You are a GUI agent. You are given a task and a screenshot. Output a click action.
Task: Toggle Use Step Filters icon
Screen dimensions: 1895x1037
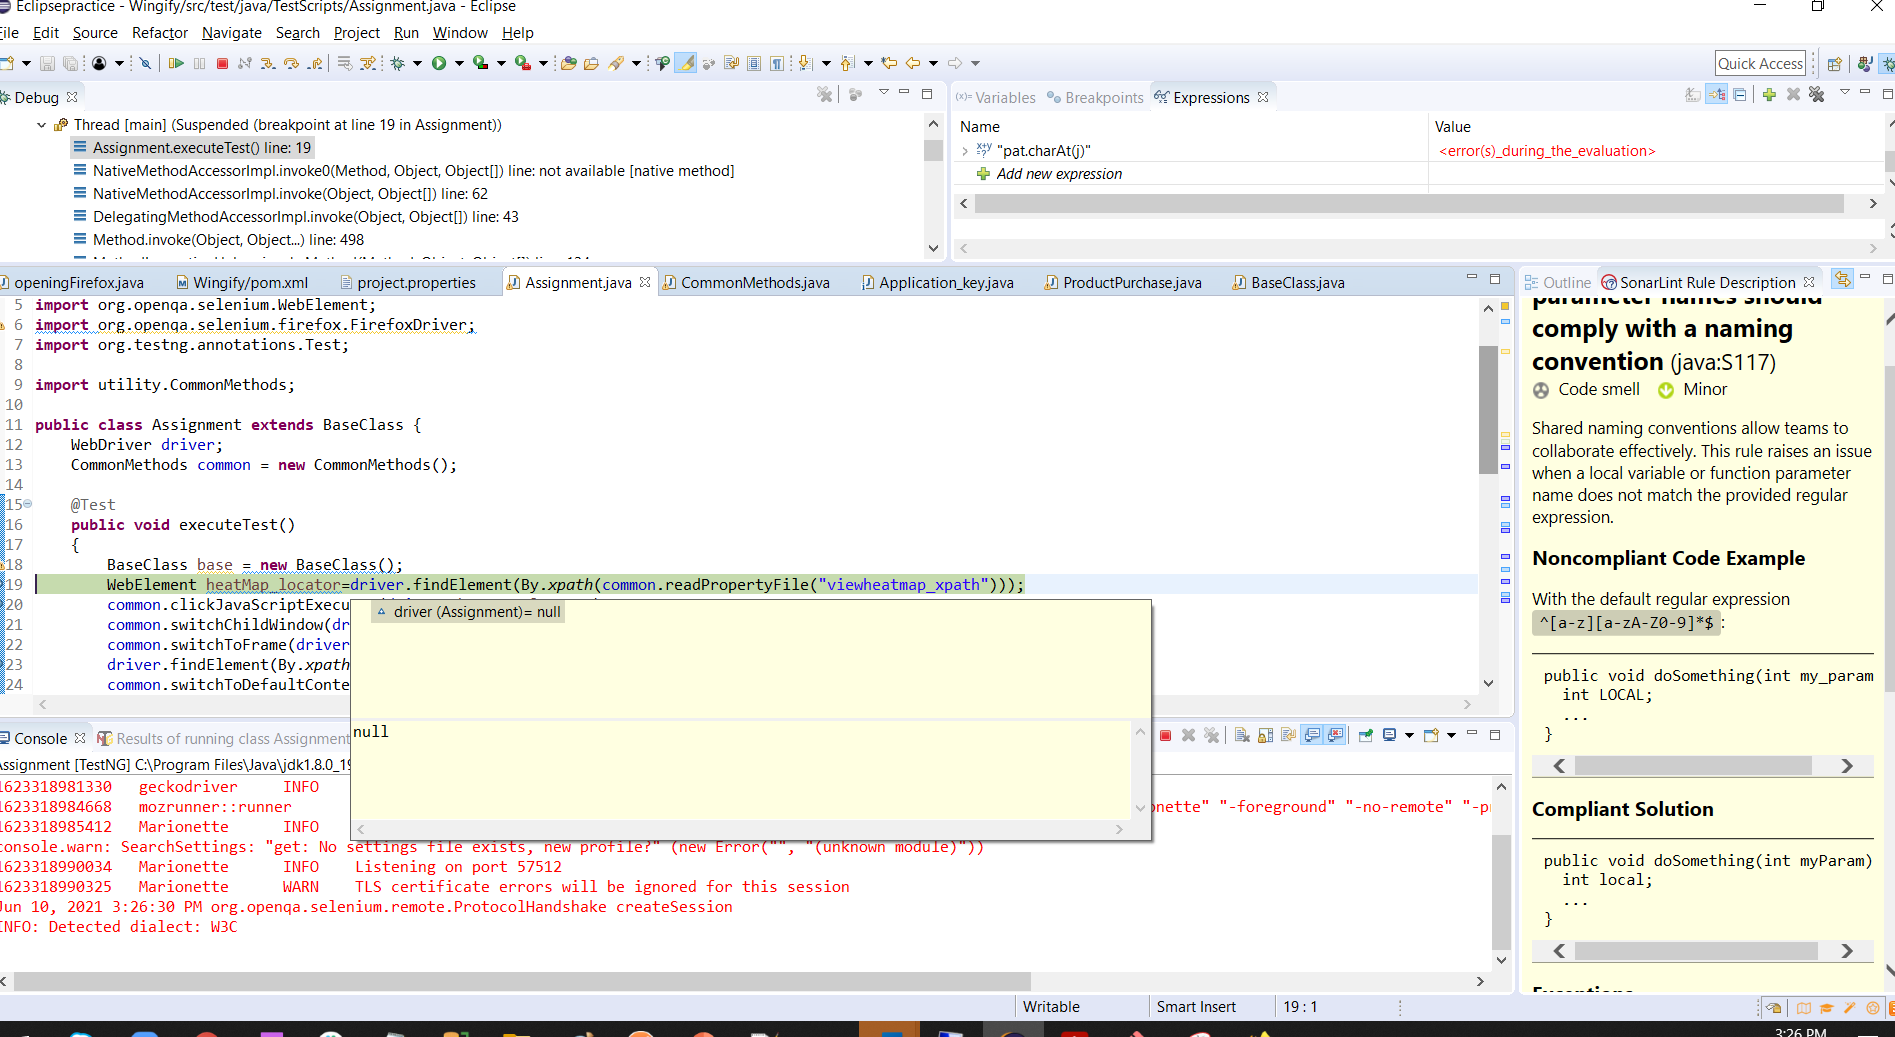(368, 64)
